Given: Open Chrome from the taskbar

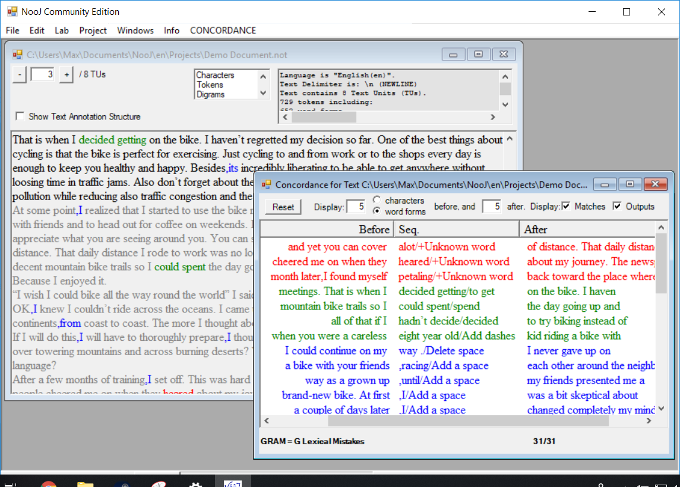Looking at the screenshot, I should 47,484.
